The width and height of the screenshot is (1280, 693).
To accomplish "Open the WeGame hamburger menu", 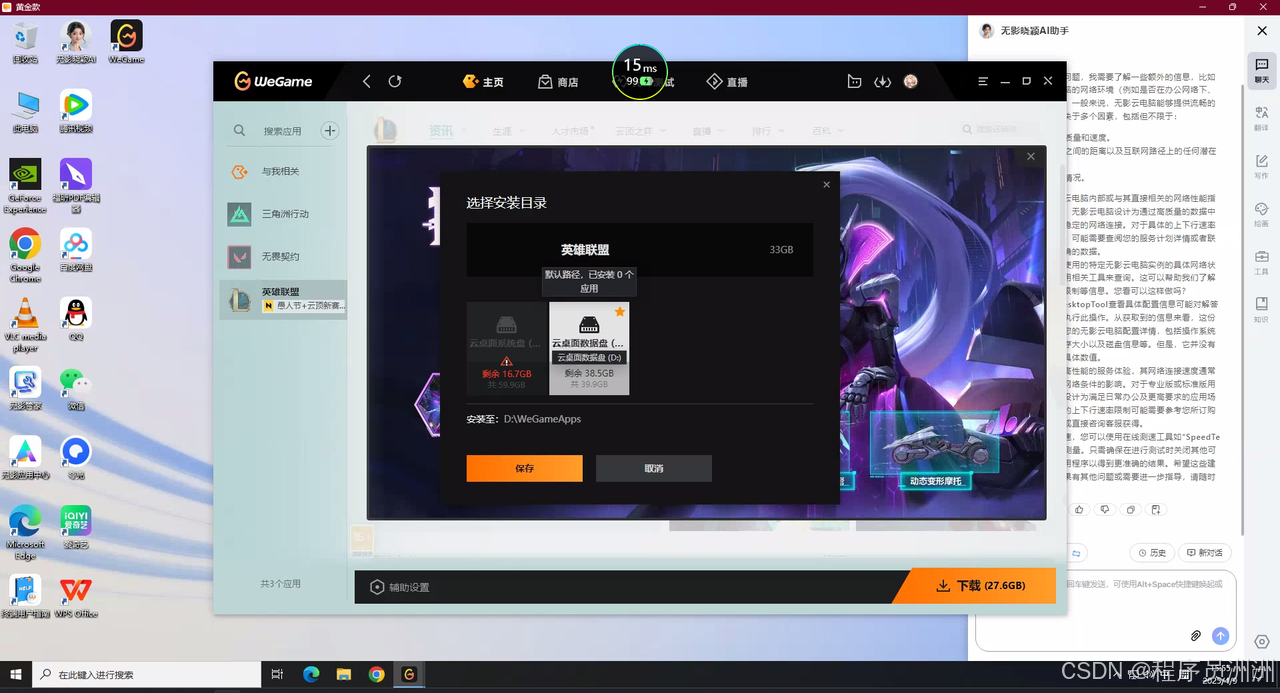I will click(983, 81).
